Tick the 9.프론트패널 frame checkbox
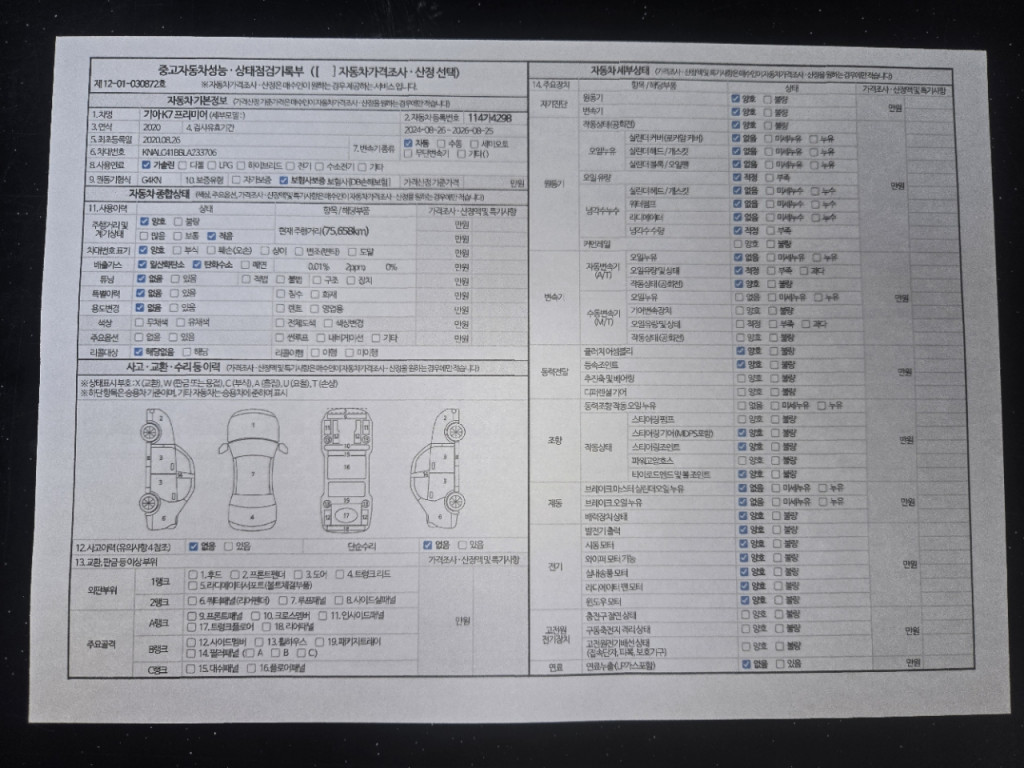Viewport: 1024px width, 768px height. pyautogui.click(x=192, y=616)
